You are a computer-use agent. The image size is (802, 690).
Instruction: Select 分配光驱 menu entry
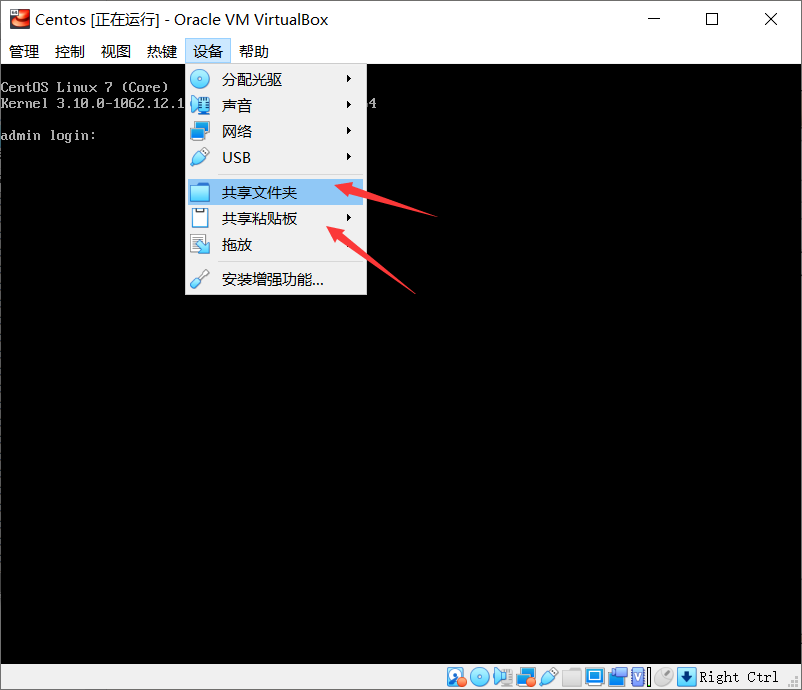click(276, 79)
